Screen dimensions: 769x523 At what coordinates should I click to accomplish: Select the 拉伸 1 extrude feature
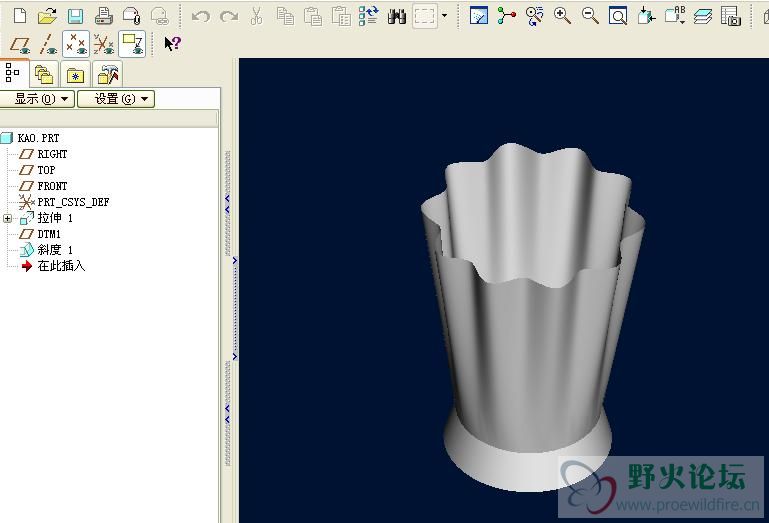[x=47, y=218]
